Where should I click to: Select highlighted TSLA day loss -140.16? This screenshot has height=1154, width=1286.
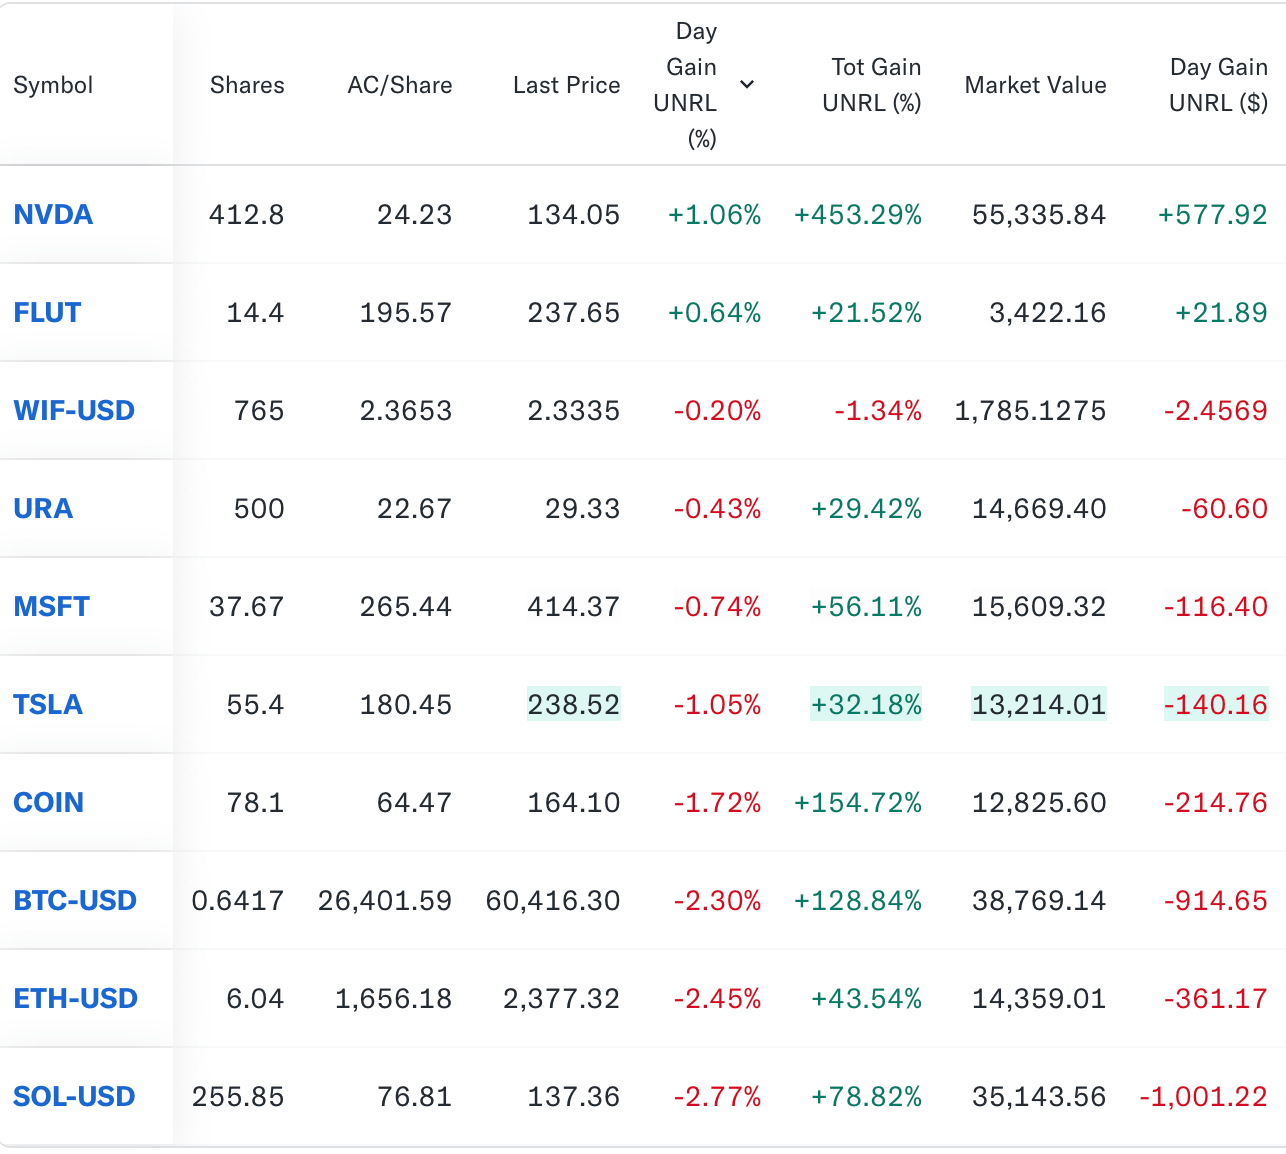1216,705
